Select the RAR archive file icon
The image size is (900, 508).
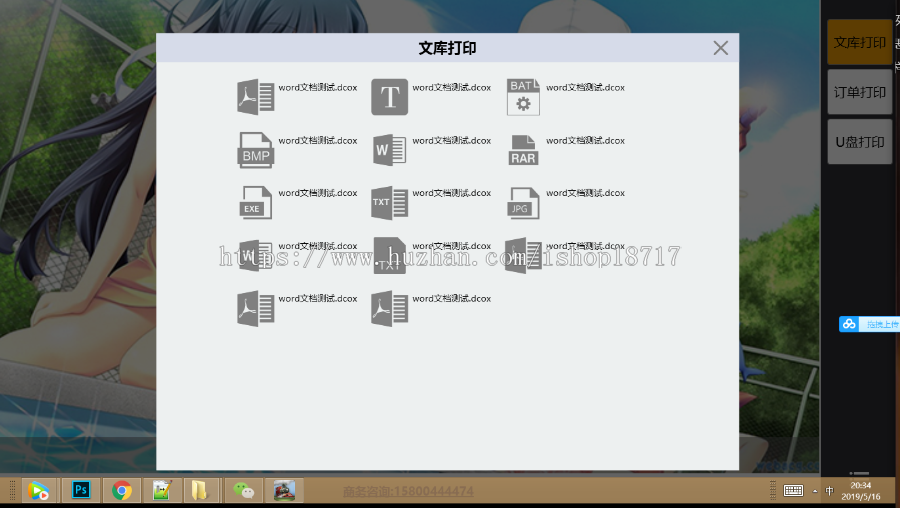coord(523,150)
